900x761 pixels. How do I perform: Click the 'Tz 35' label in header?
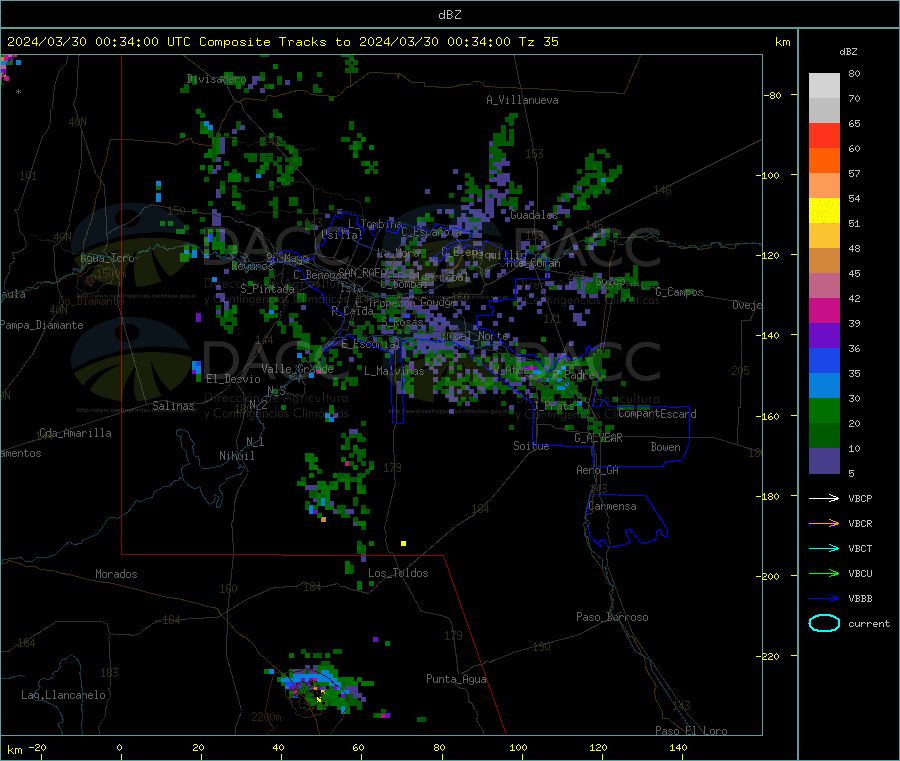[538, 42]
